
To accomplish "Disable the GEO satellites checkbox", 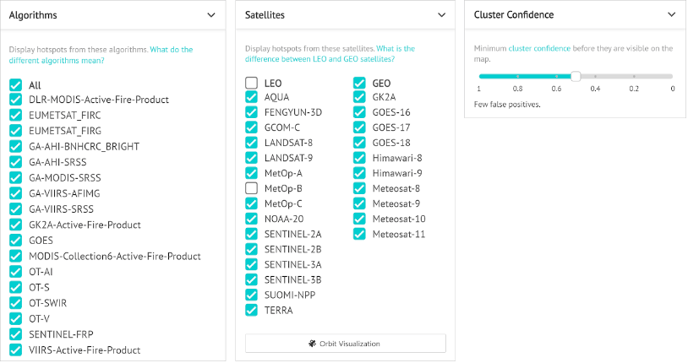I will click(x=359, y=83).
